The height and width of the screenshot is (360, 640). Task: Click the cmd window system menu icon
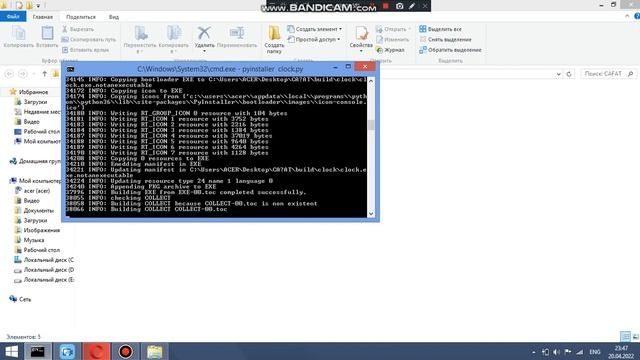(71, 69)
